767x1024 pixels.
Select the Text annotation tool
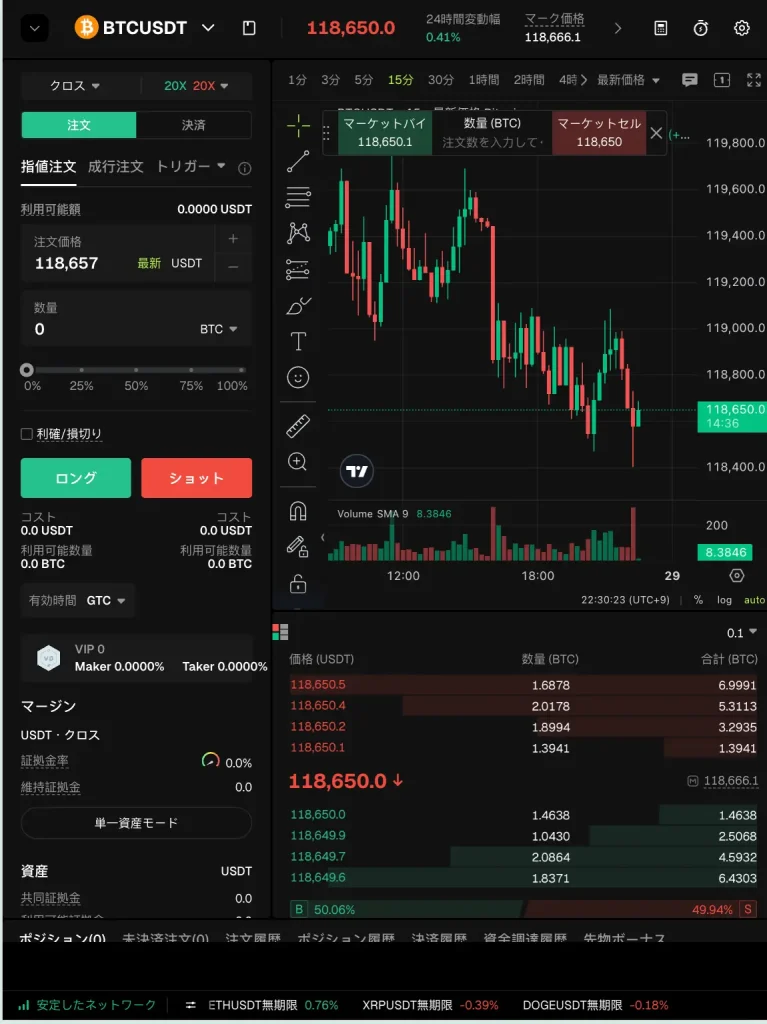coord(298,341)
